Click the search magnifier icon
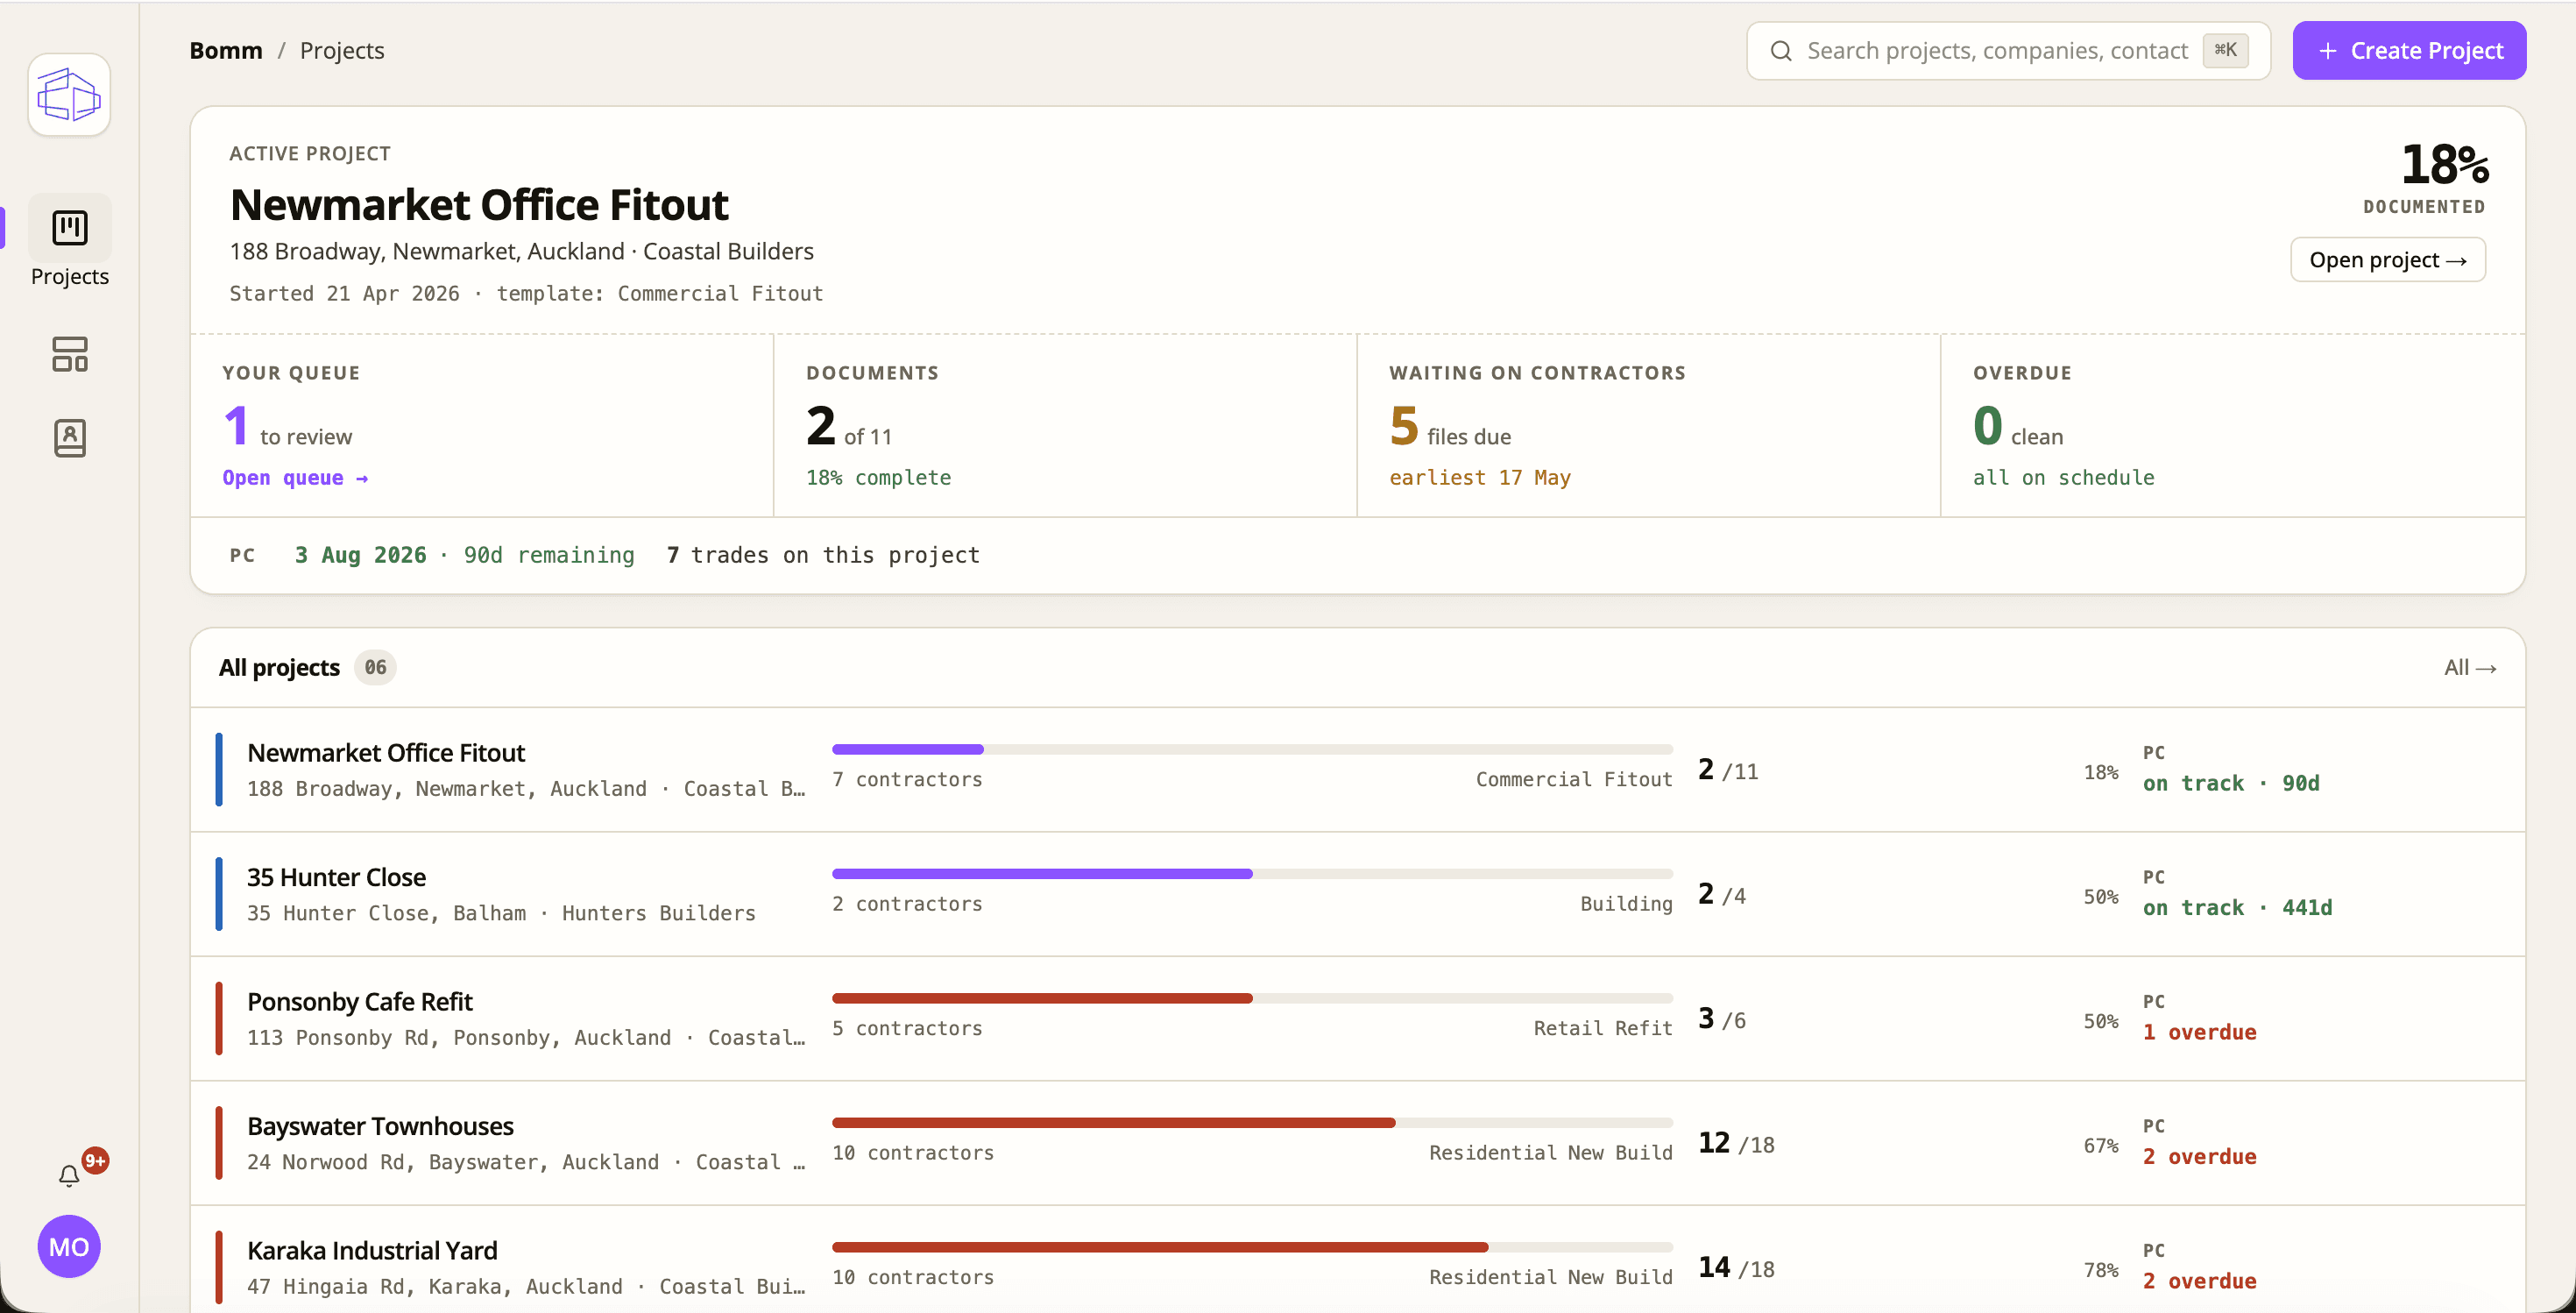Screen dimensions: 2576x1313 (1781, 51)
